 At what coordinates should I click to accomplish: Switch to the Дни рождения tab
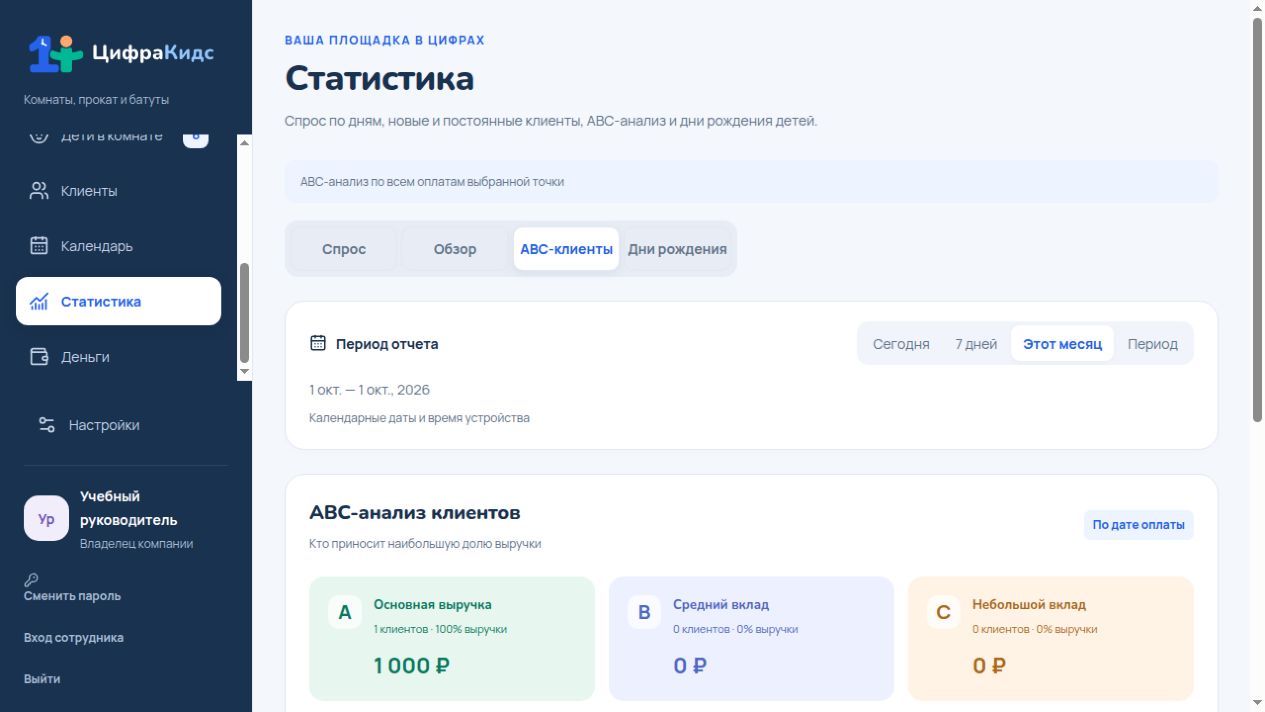pos(677,249)
